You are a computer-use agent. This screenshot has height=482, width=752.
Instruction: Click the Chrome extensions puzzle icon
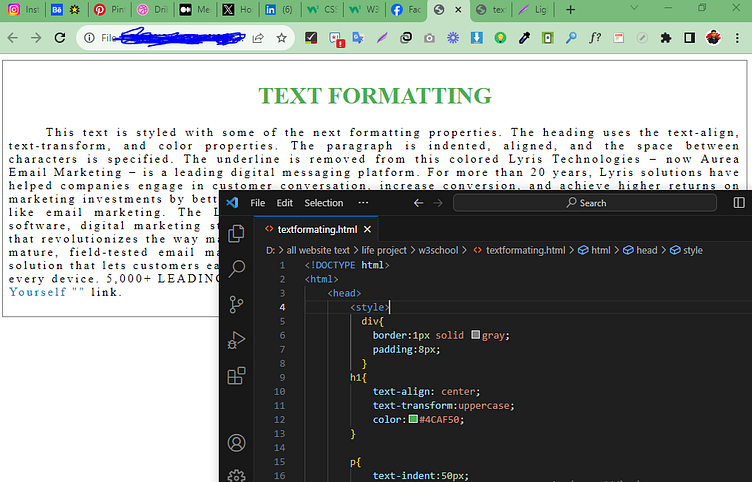pyautogui.click(x=664, y=38)
